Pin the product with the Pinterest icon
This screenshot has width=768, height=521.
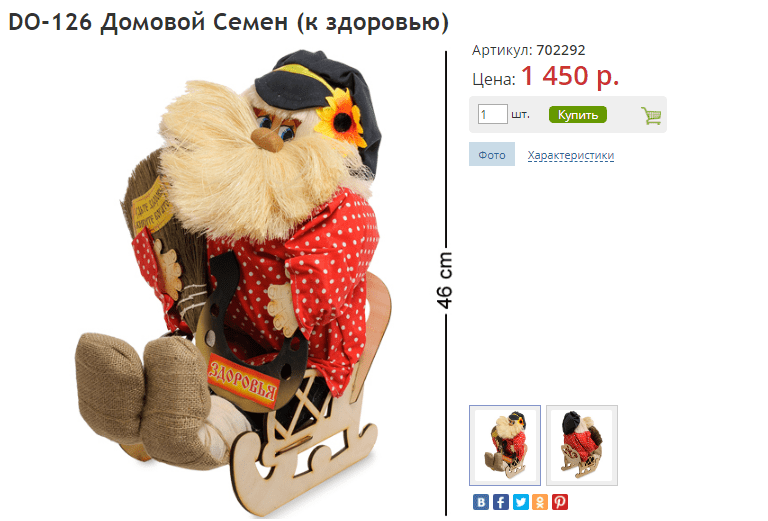point(560,502)
